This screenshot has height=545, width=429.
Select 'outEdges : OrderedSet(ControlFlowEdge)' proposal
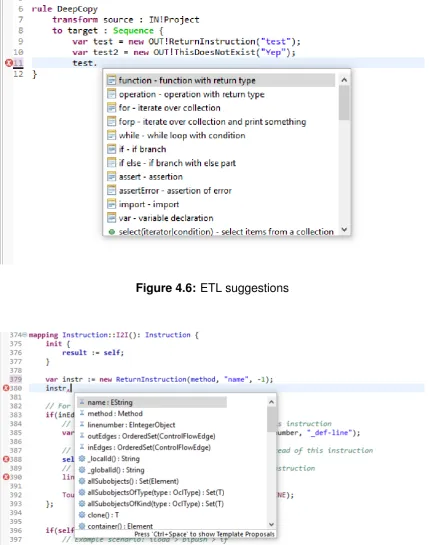click(151, 436)
